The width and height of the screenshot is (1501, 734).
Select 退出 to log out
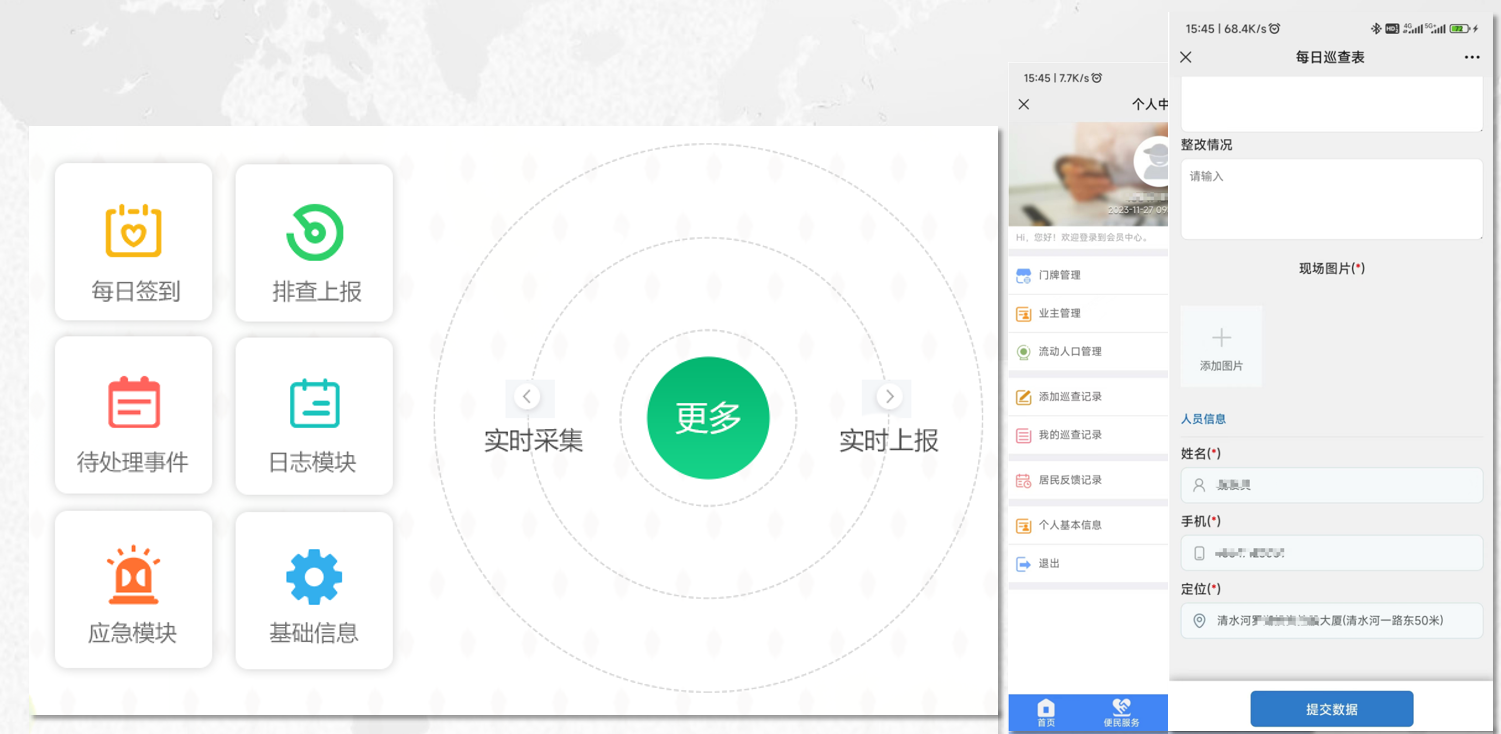(1048, 564)
